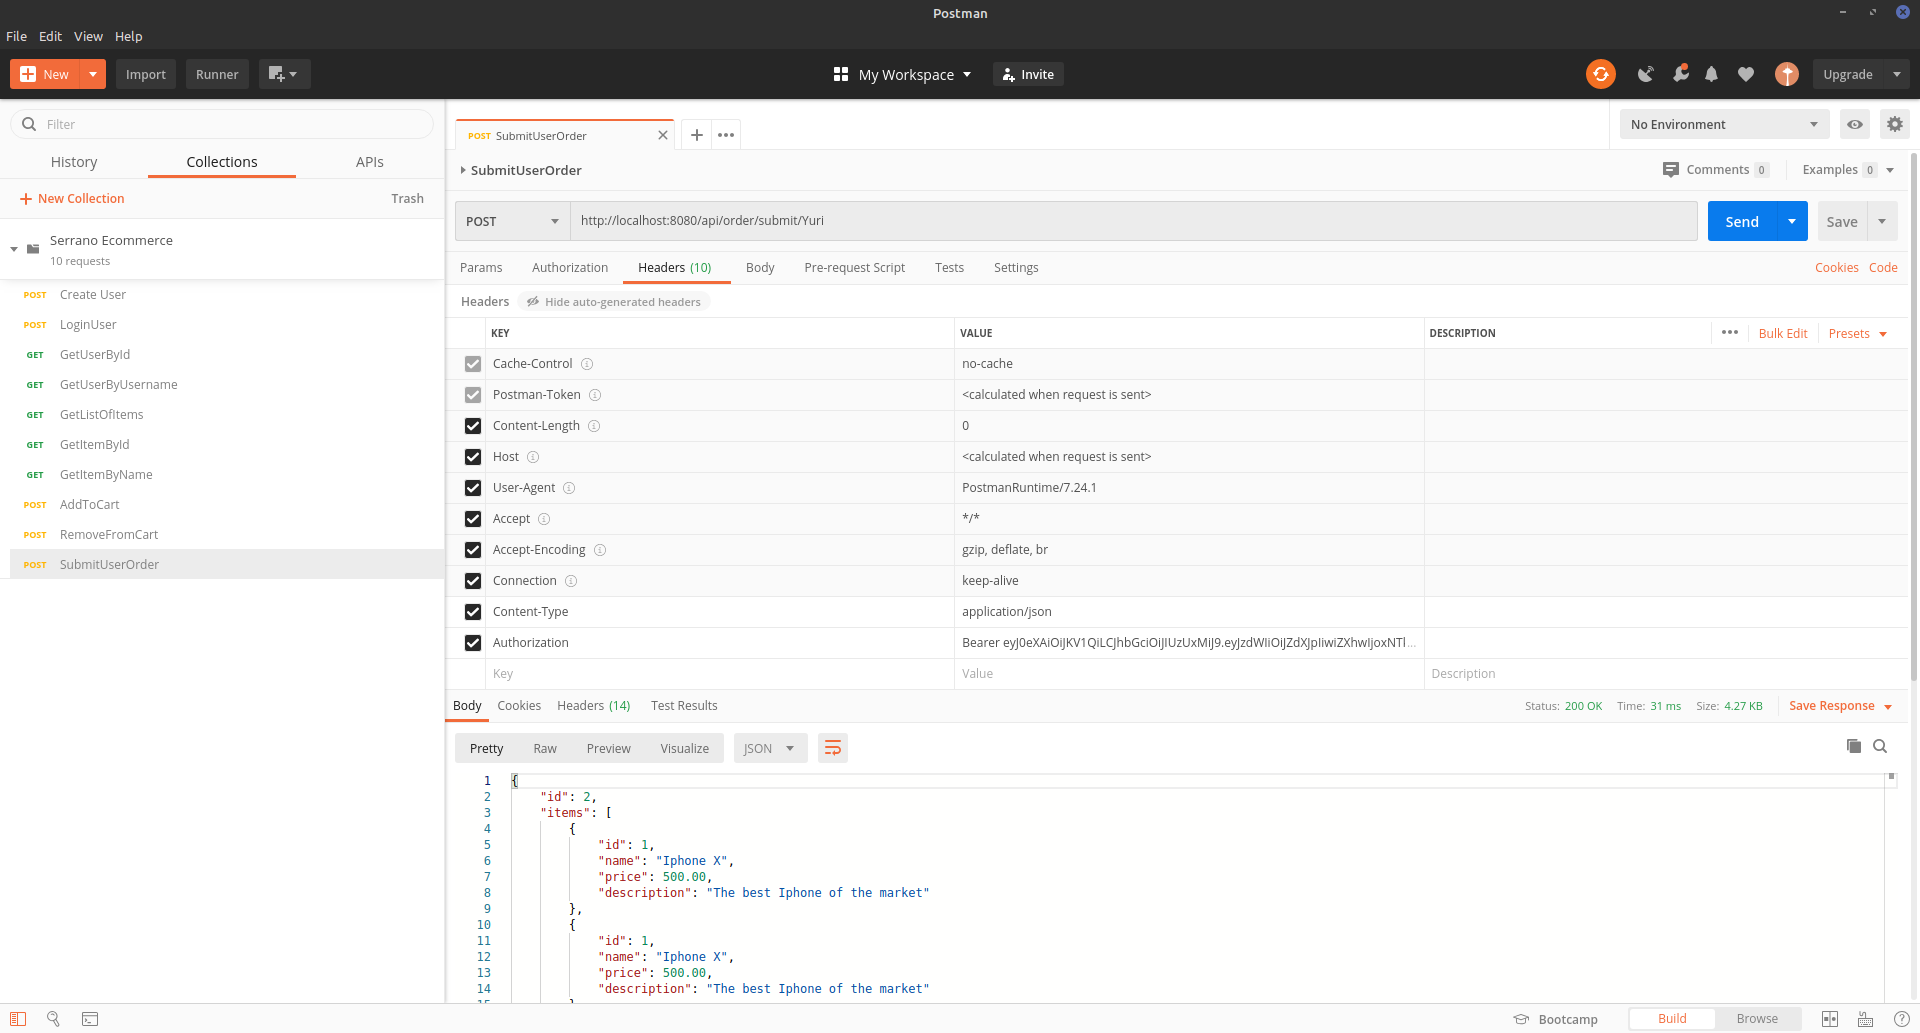Screen dimensions: 1920x1033
Task: Uncheck the Content-Length header
Action: pos(473,426)
